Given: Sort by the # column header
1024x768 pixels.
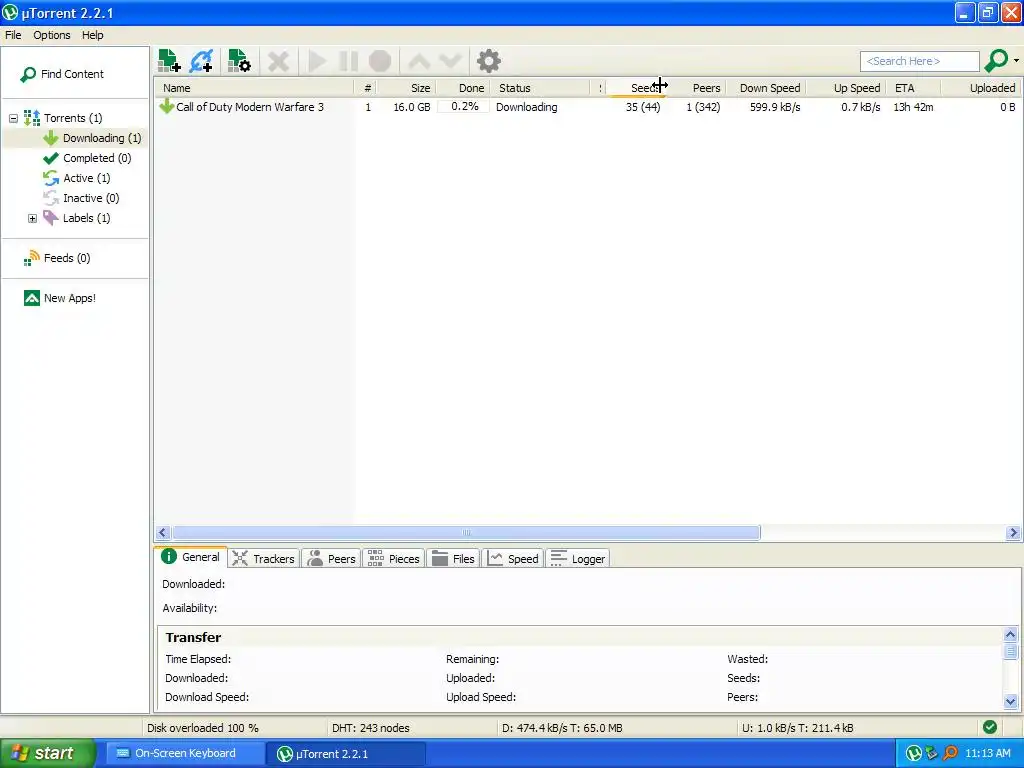Looking at the screenshot, I should [x=367, y=88].
